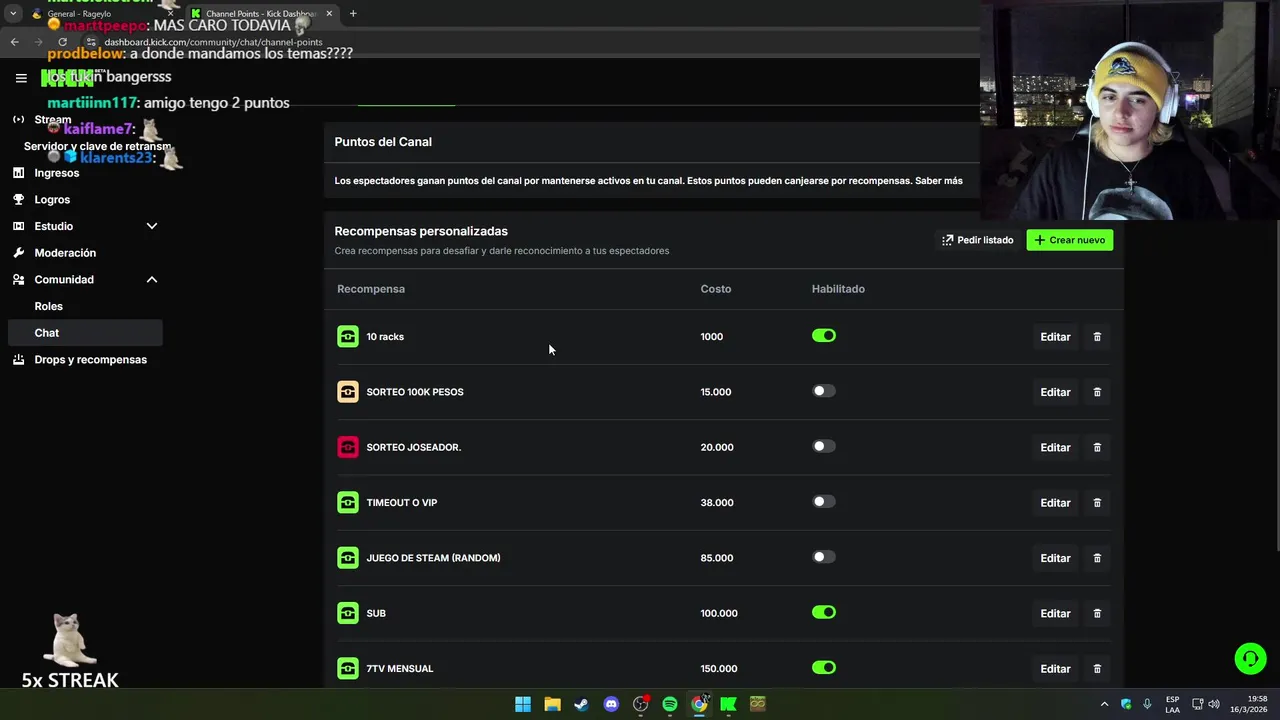Delete the 10 racks reward
Screen dimensions: 1280x720
1097,337
